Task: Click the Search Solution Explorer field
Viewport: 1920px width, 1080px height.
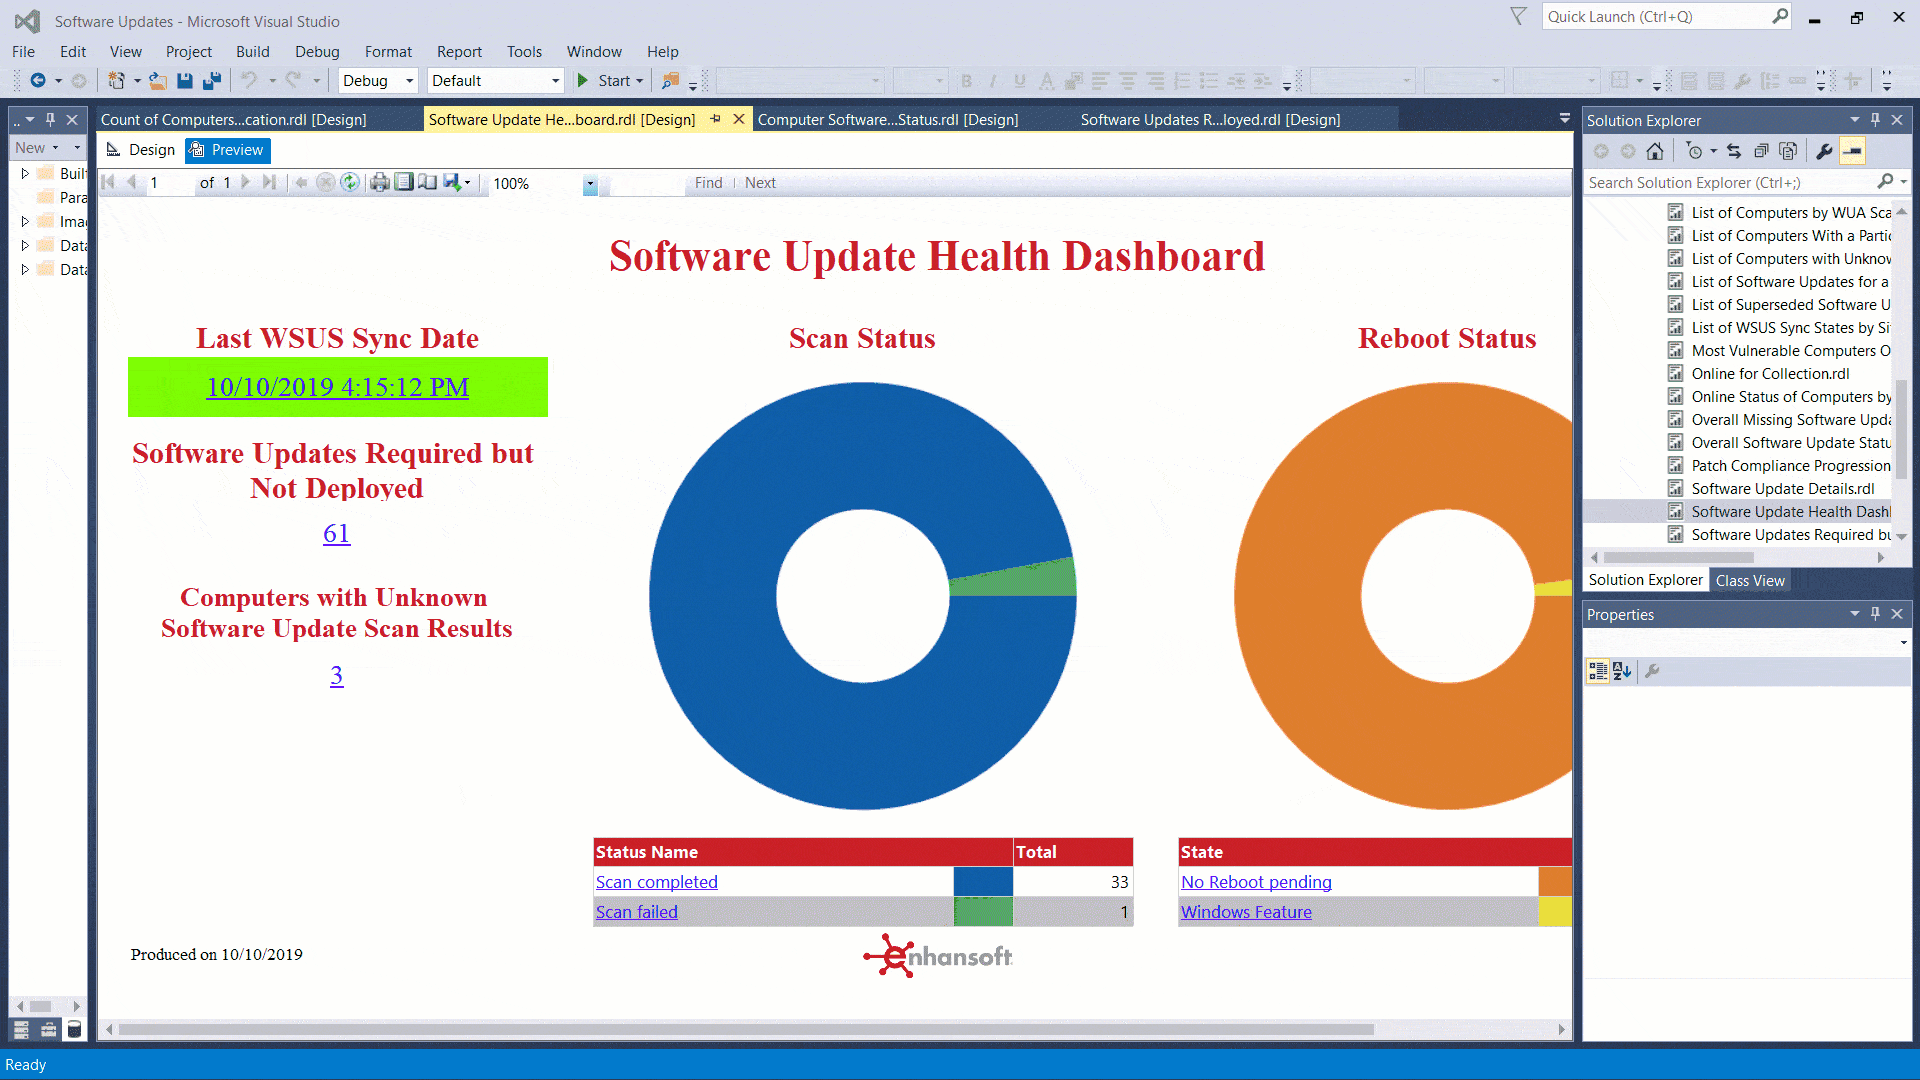Action: (x=1730, y=182)
